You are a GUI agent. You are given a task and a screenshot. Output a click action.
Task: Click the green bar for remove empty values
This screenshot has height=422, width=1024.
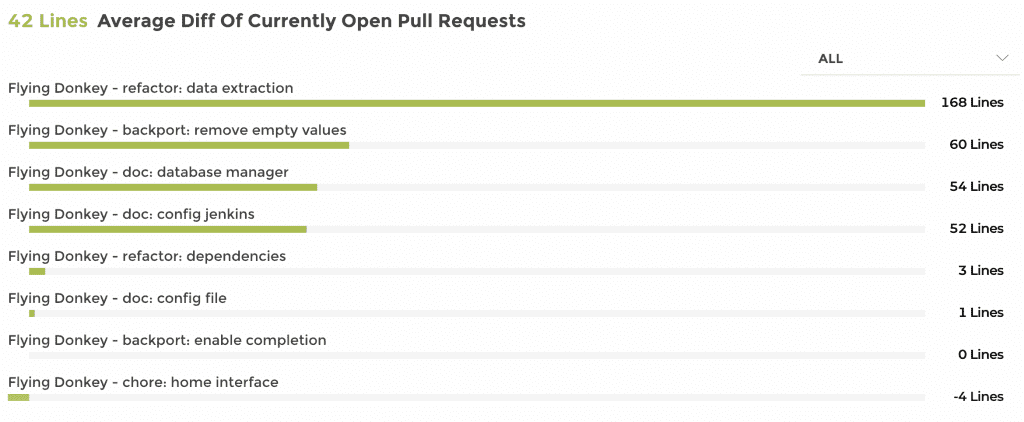[189, 145]
